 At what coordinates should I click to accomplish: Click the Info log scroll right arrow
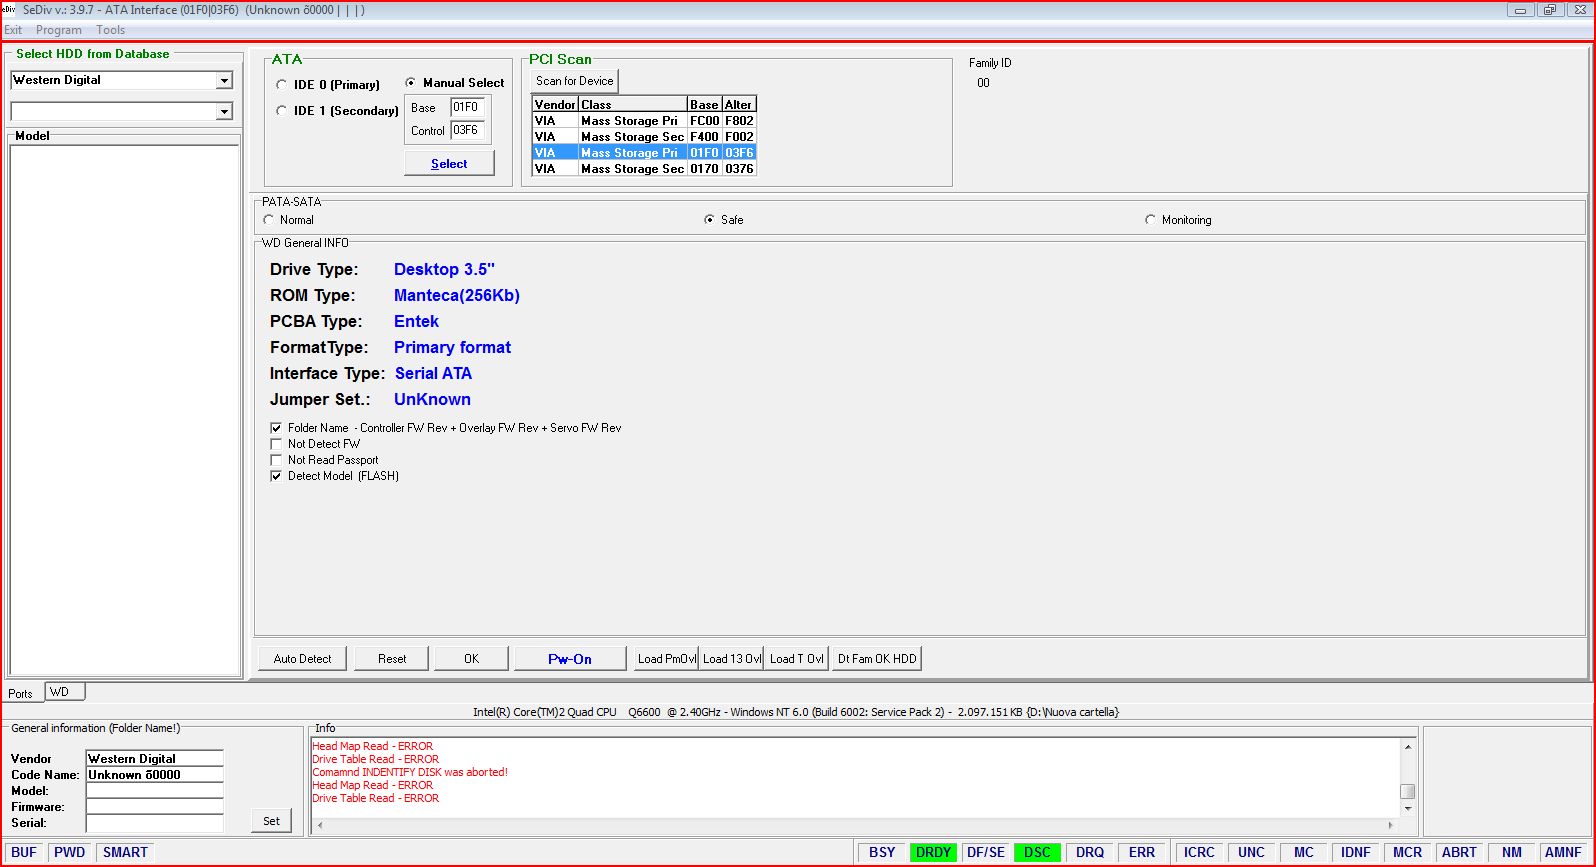(1391, 825)
